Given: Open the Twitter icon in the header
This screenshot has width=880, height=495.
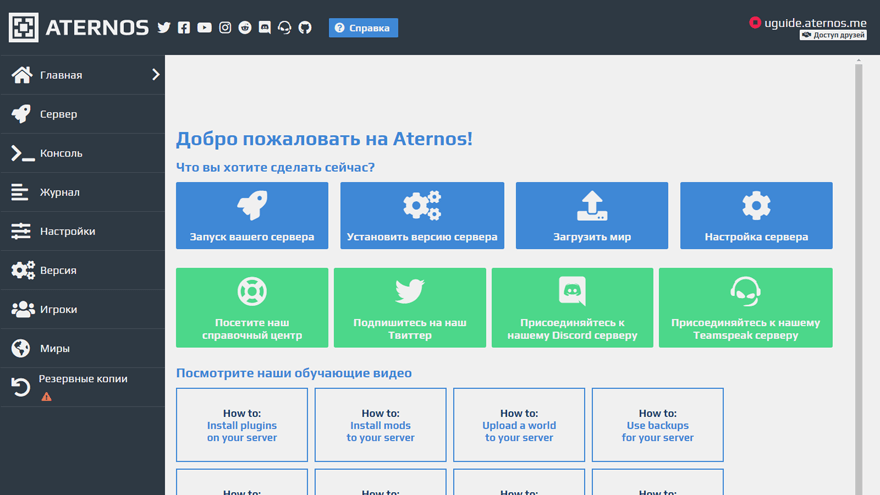Looking at the screenshot, I should (164, 28).
